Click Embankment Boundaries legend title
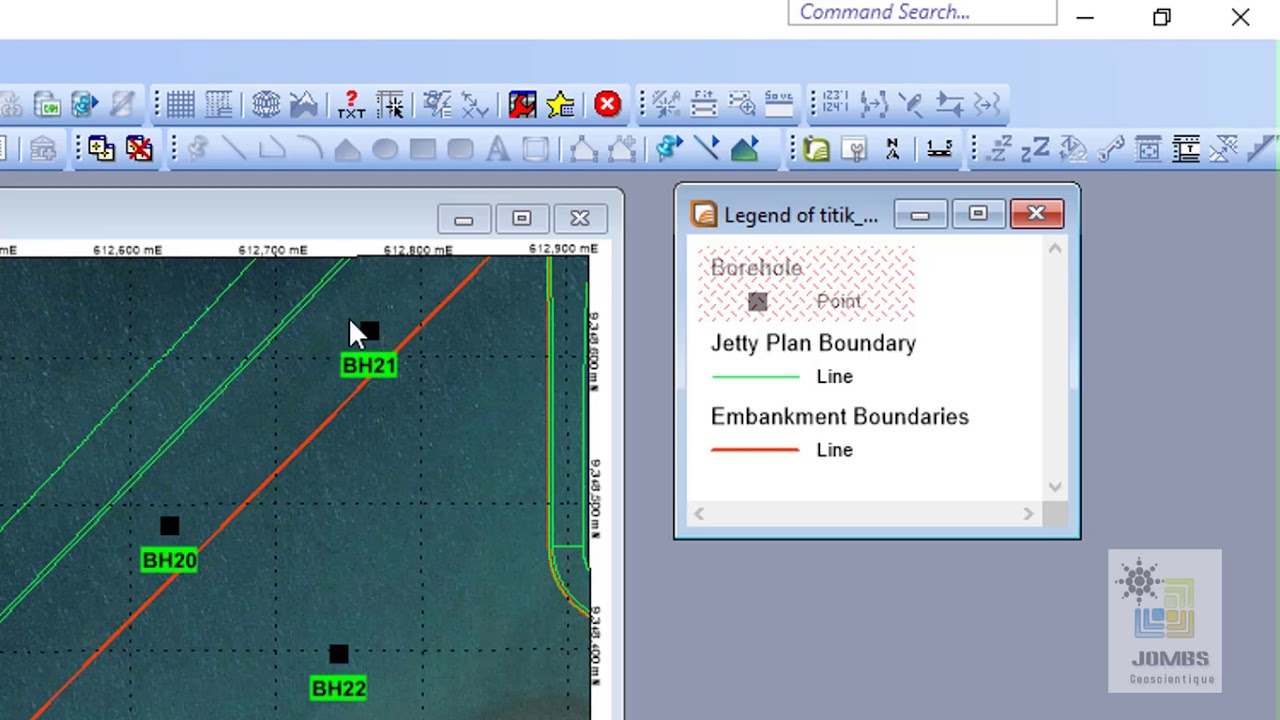 pos(840,417)
